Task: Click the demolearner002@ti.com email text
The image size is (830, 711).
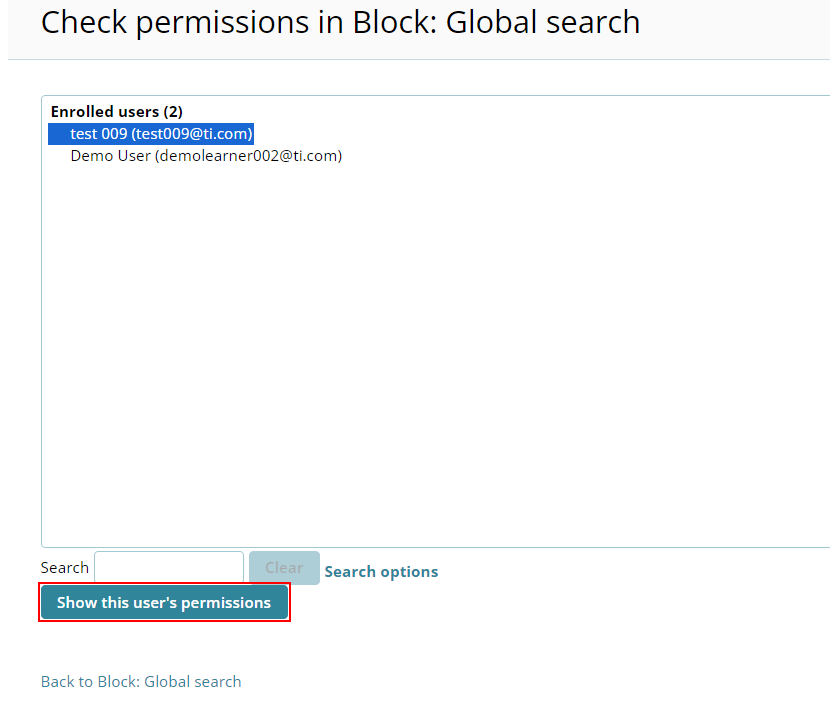Action: coord(249,156)
